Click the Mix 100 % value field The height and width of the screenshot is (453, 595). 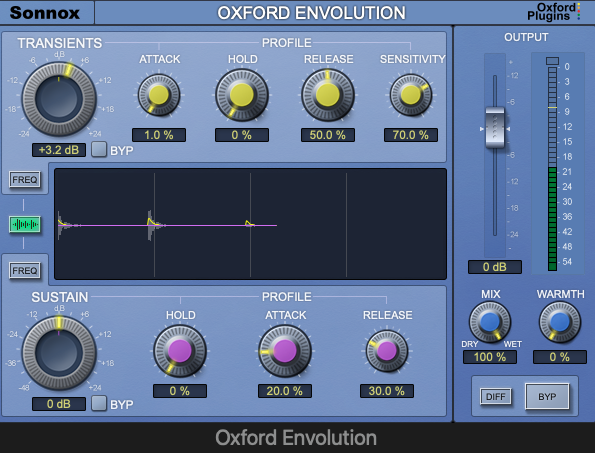point(490,357)
